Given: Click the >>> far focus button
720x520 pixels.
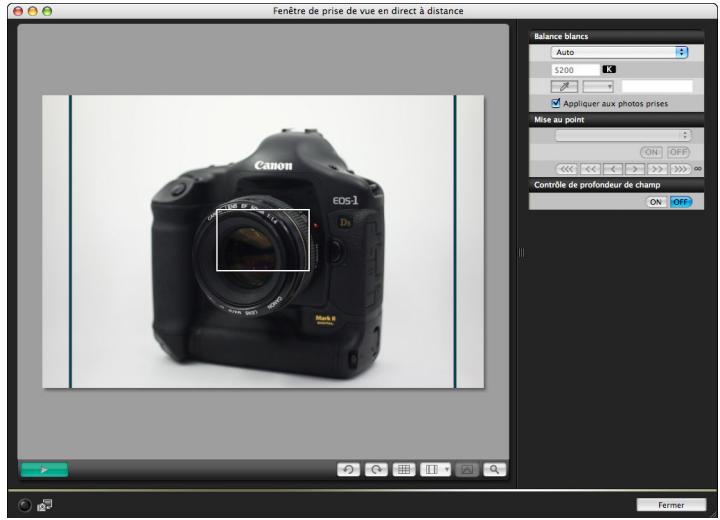Looking at the screenshot, I should point(680,169).
